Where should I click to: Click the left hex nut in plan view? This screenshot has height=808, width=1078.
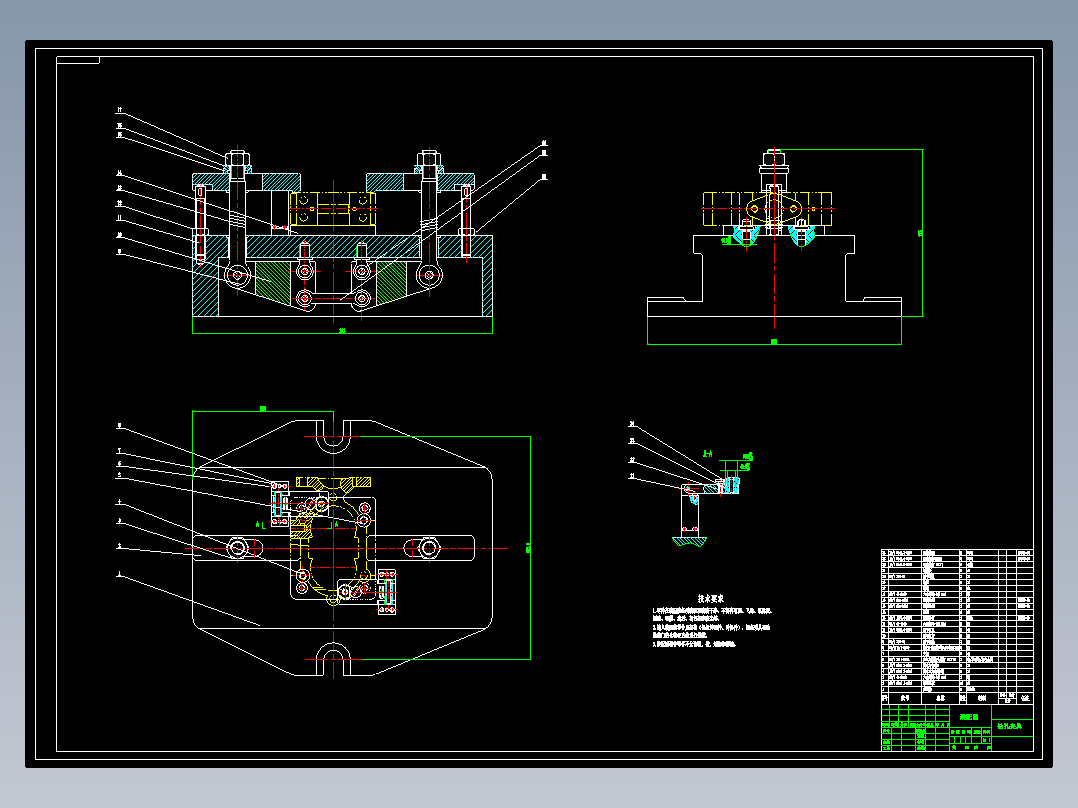coord(238,548)
